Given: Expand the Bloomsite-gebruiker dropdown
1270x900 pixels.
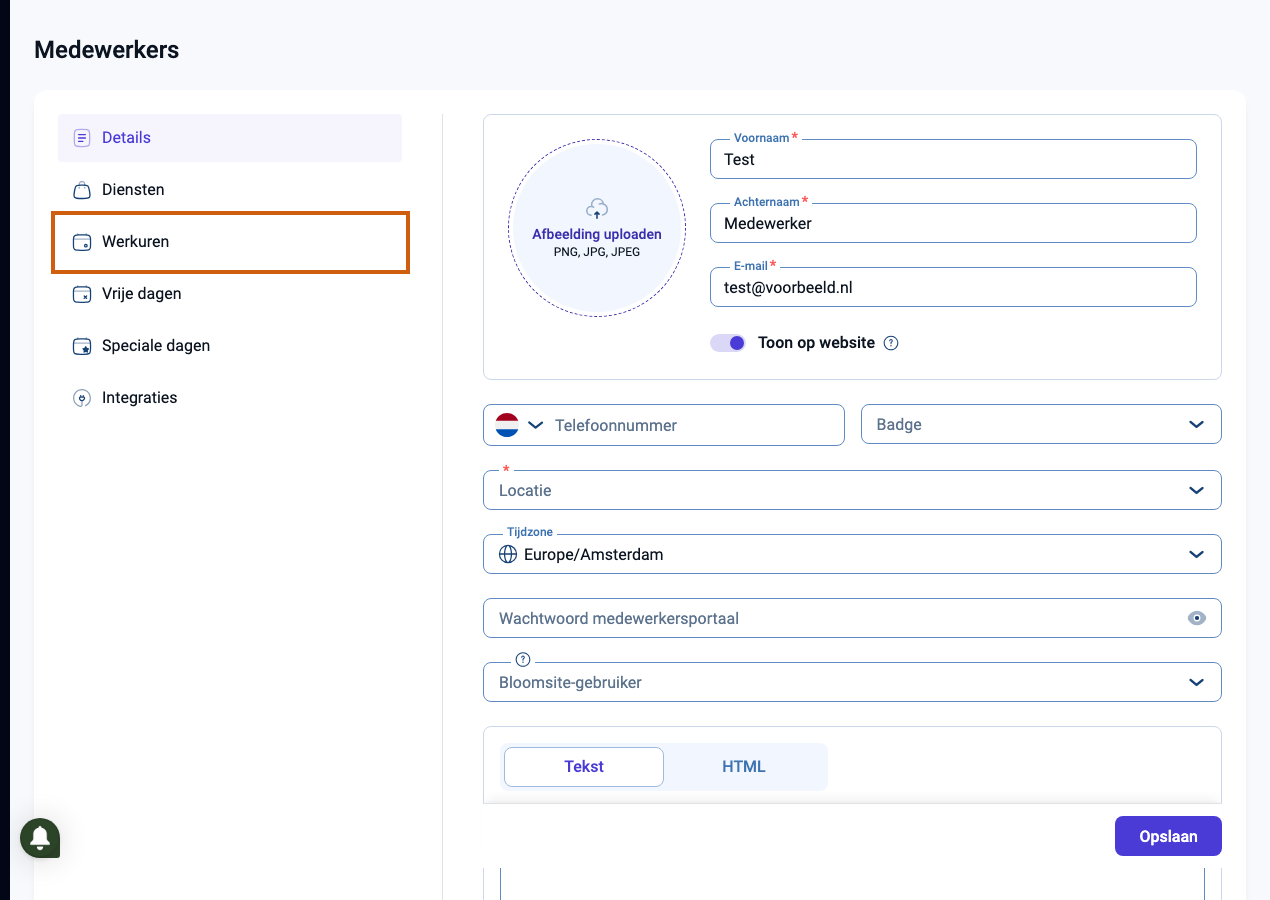Looking at the screenshot, I should (852, 682).
